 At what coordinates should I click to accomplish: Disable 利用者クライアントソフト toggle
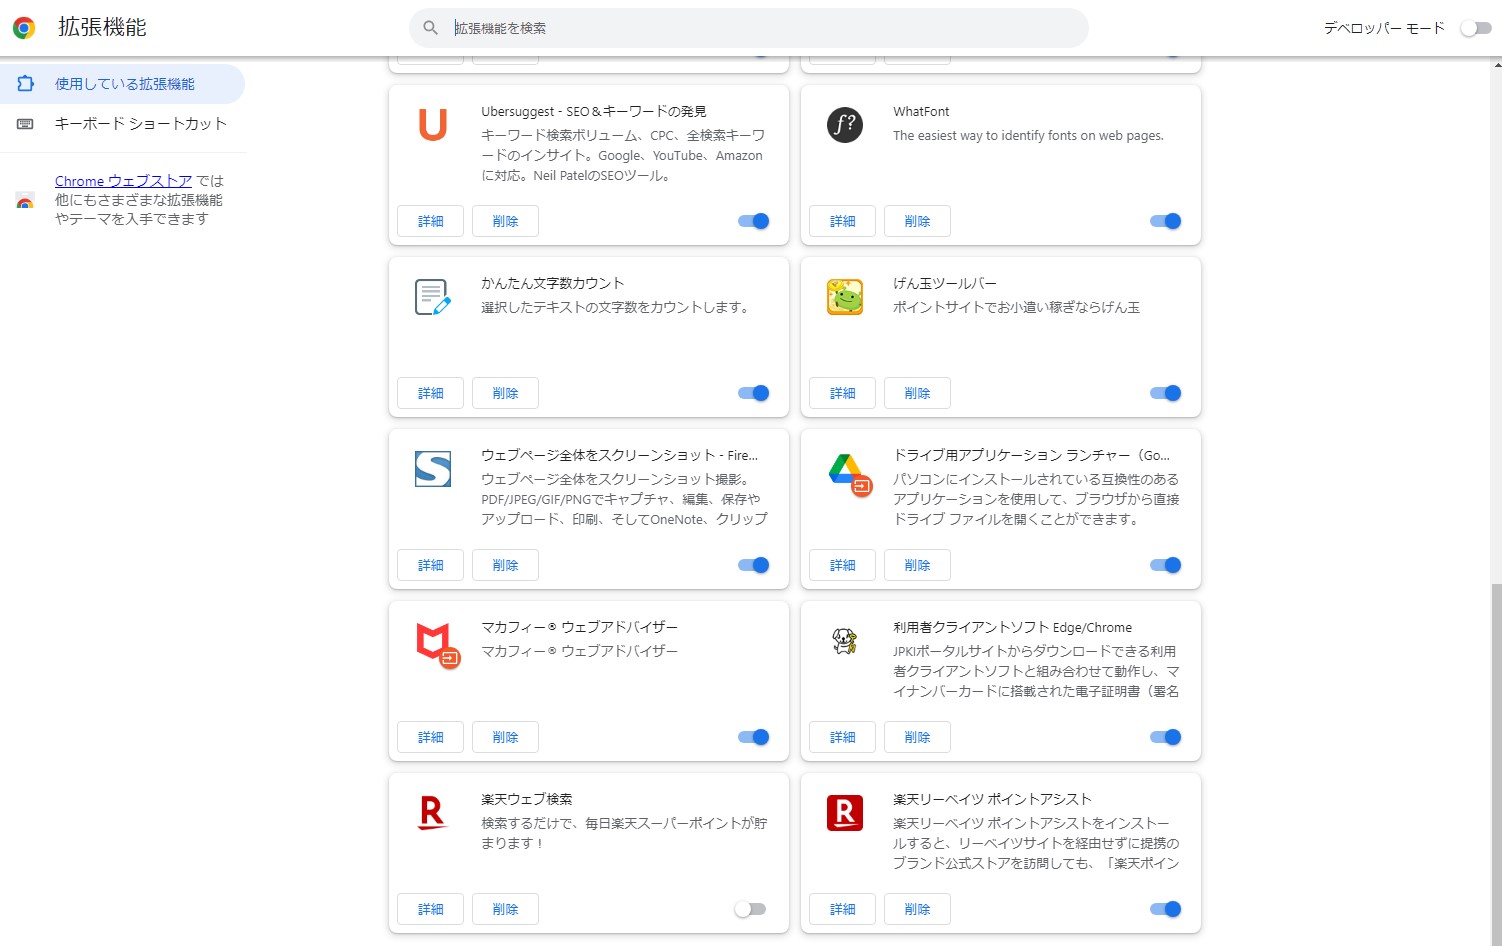coord(1166,737)
